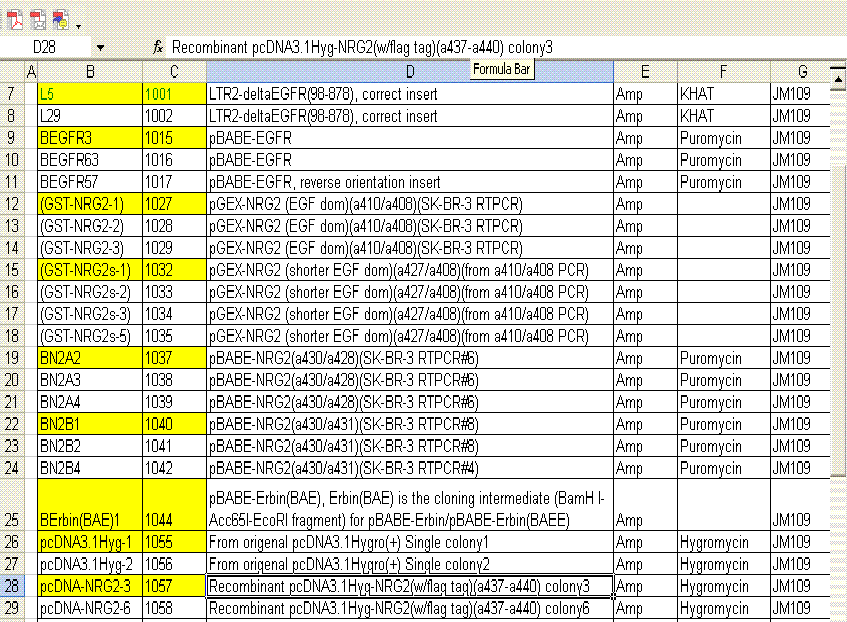Click 'JM109' cell in row 12

(x=800, y=204)
